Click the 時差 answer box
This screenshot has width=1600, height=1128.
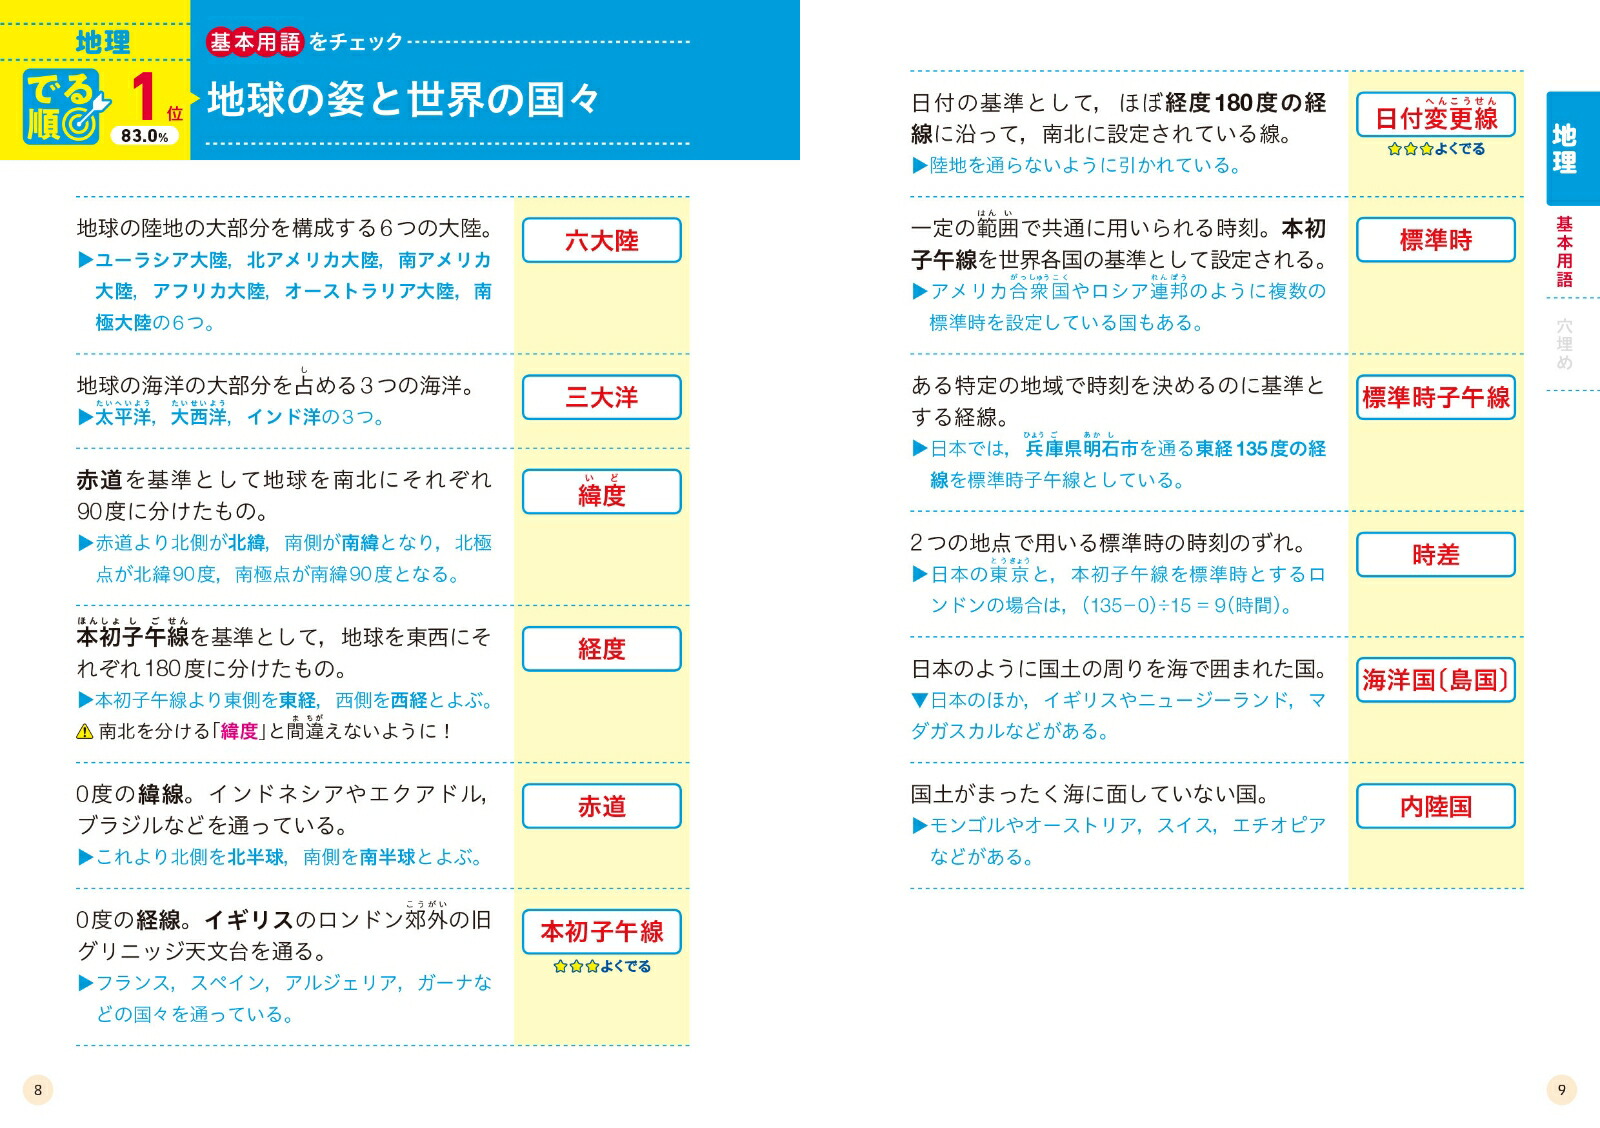point(1436,555)
